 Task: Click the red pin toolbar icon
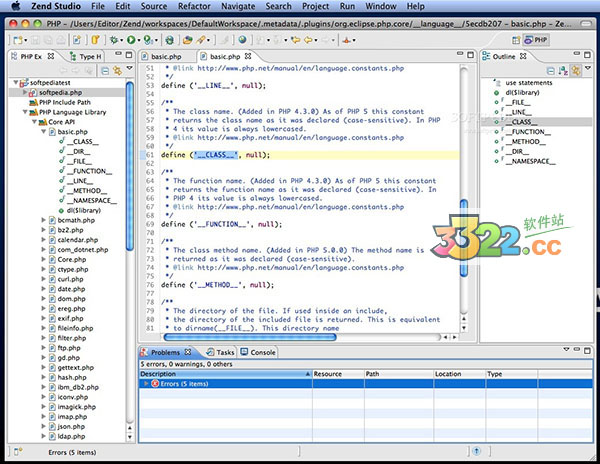click(x=347, y=40)
